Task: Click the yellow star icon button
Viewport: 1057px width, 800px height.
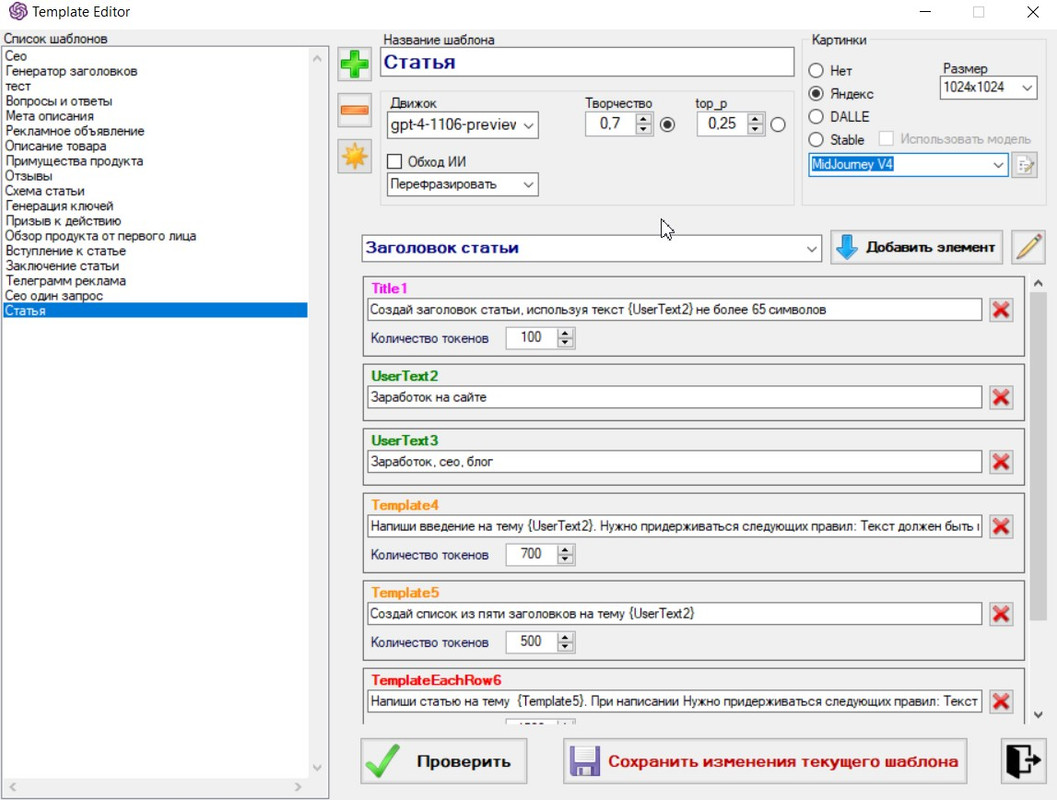Action: click(354, 156)
